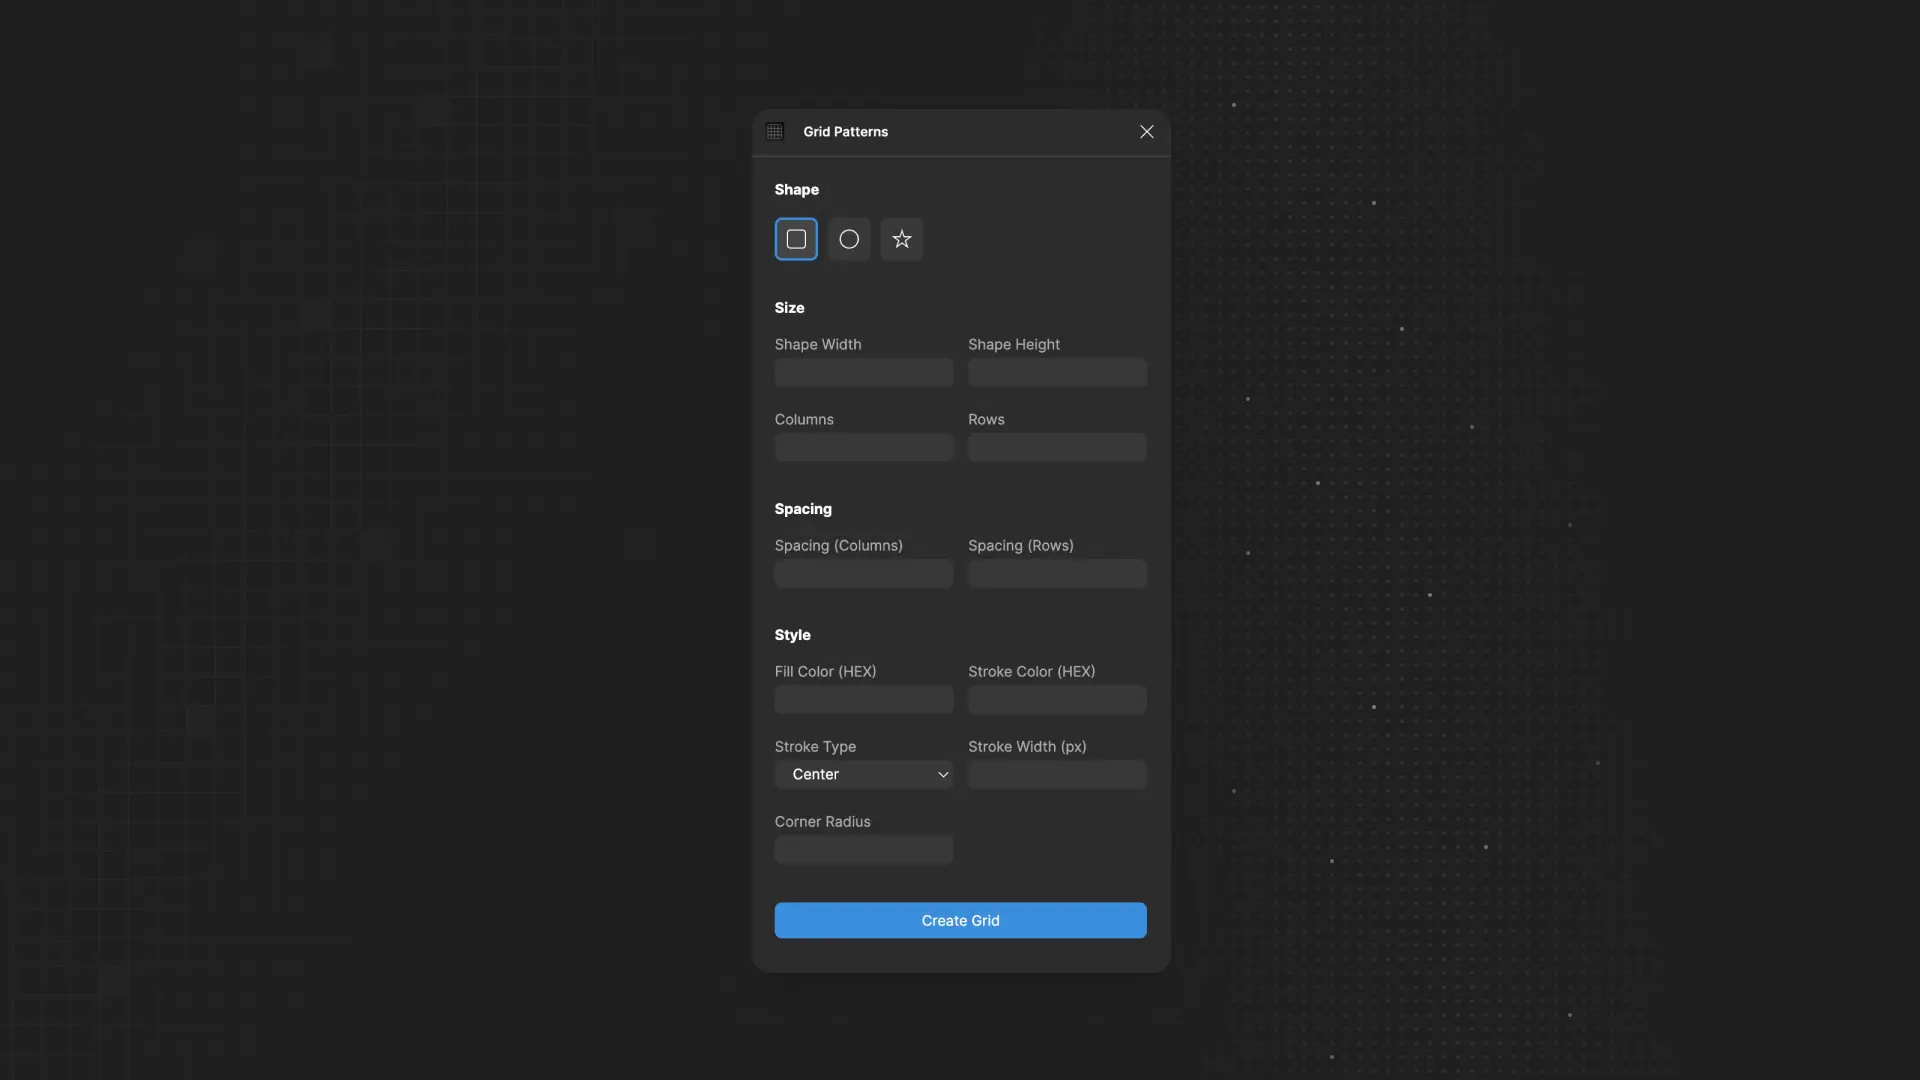This screenshot has width=1920, height=1080.
Task: Click the Style section heading
Action: 793,635
